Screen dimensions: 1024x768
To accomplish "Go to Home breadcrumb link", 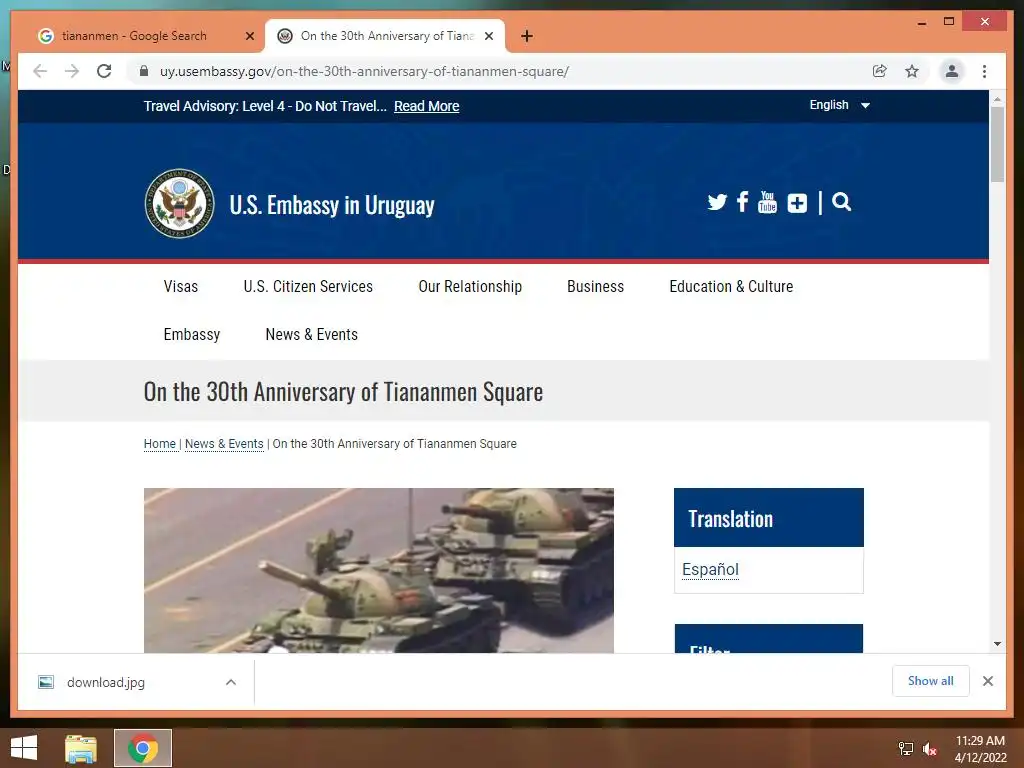I will click(160, 444).
